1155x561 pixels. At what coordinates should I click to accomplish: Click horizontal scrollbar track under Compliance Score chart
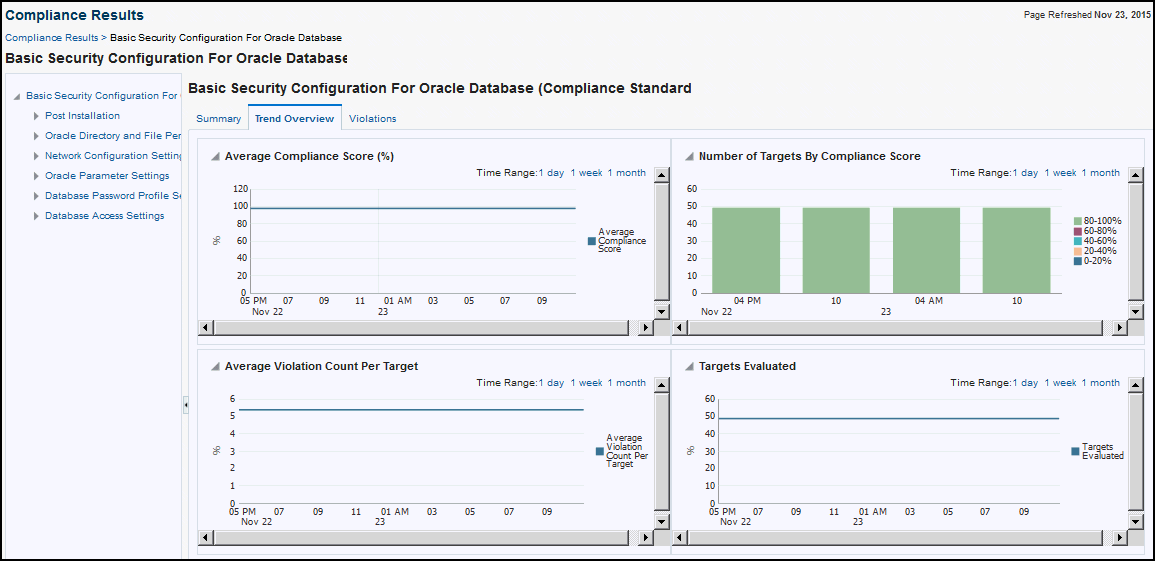[421, 328]
